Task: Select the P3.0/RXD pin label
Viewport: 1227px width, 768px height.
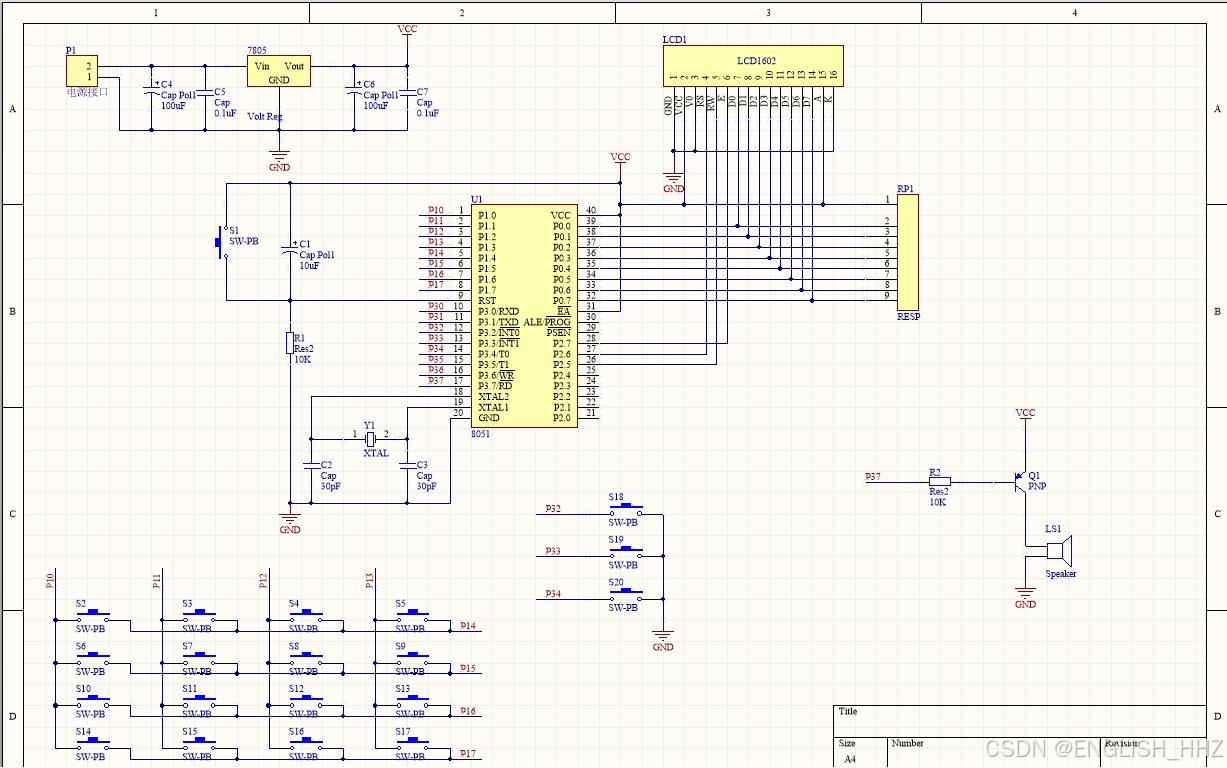Action: 498,311
